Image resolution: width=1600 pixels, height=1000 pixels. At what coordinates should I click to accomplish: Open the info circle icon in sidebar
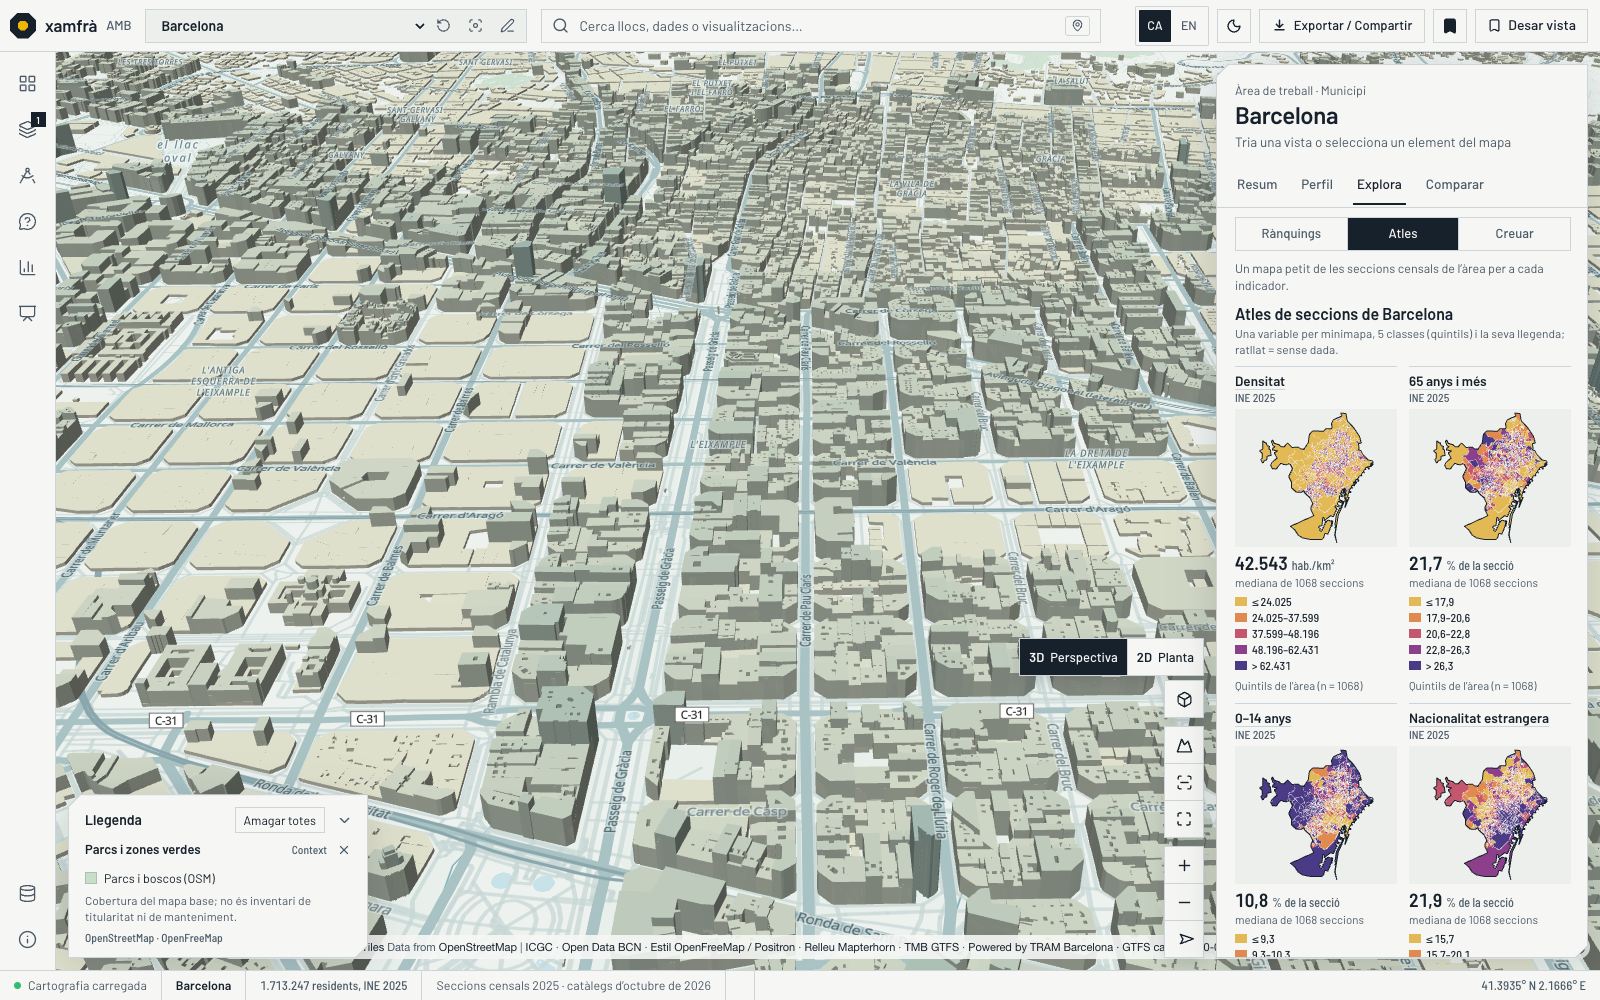pyautogui.click(x=27, y=940)
